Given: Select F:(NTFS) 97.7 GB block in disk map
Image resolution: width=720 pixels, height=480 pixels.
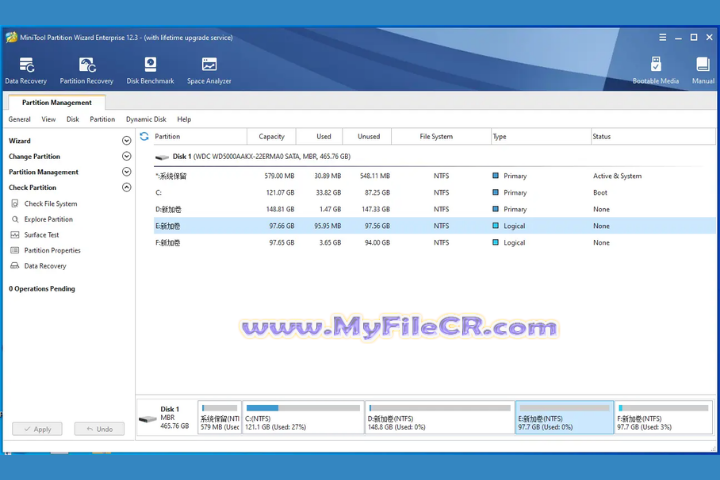Looking at the screenshot, I should click(663, 417).
